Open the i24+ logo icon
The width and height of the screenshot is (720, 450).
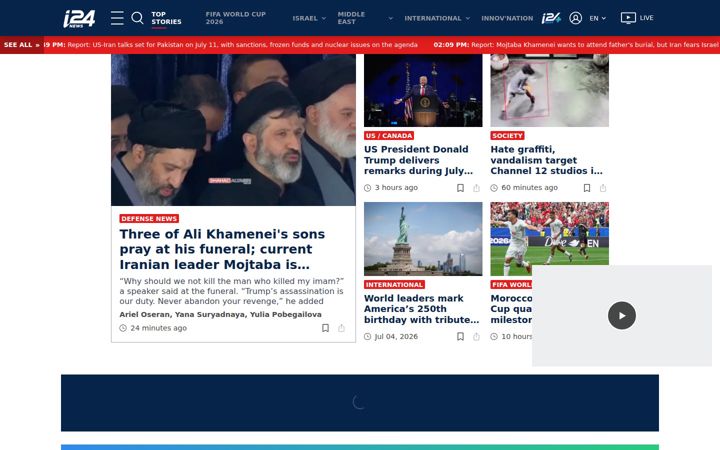(x=551, y=18)
